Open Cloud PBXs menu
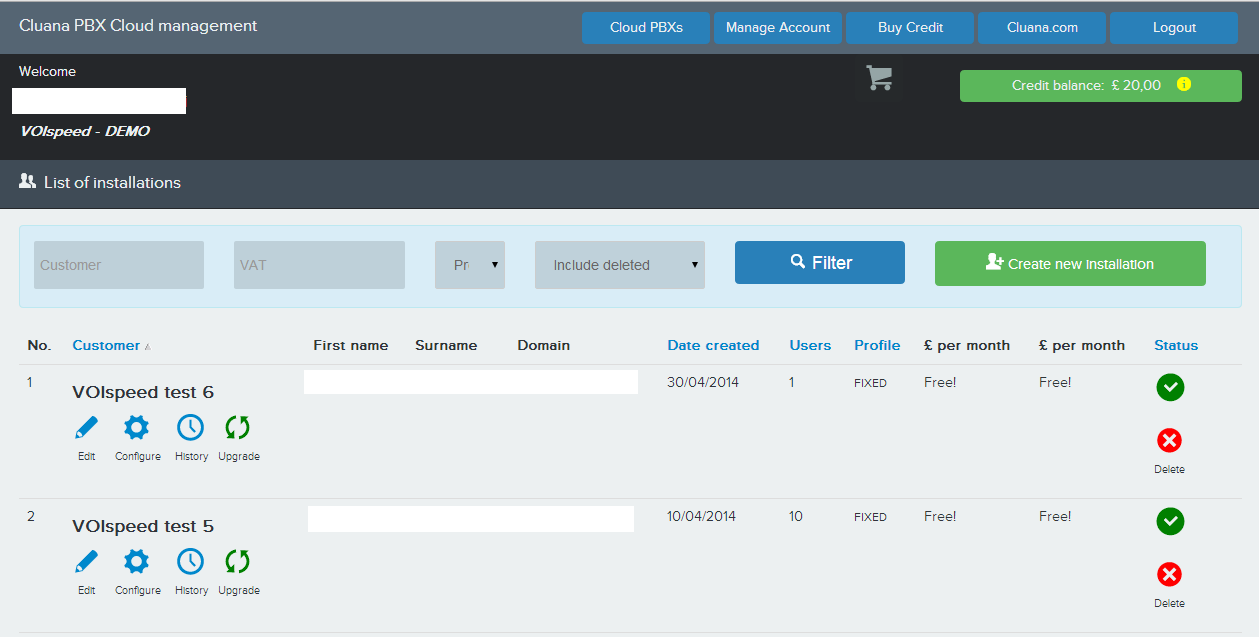This screenshot has height=637, width=1259. (646, 28)
